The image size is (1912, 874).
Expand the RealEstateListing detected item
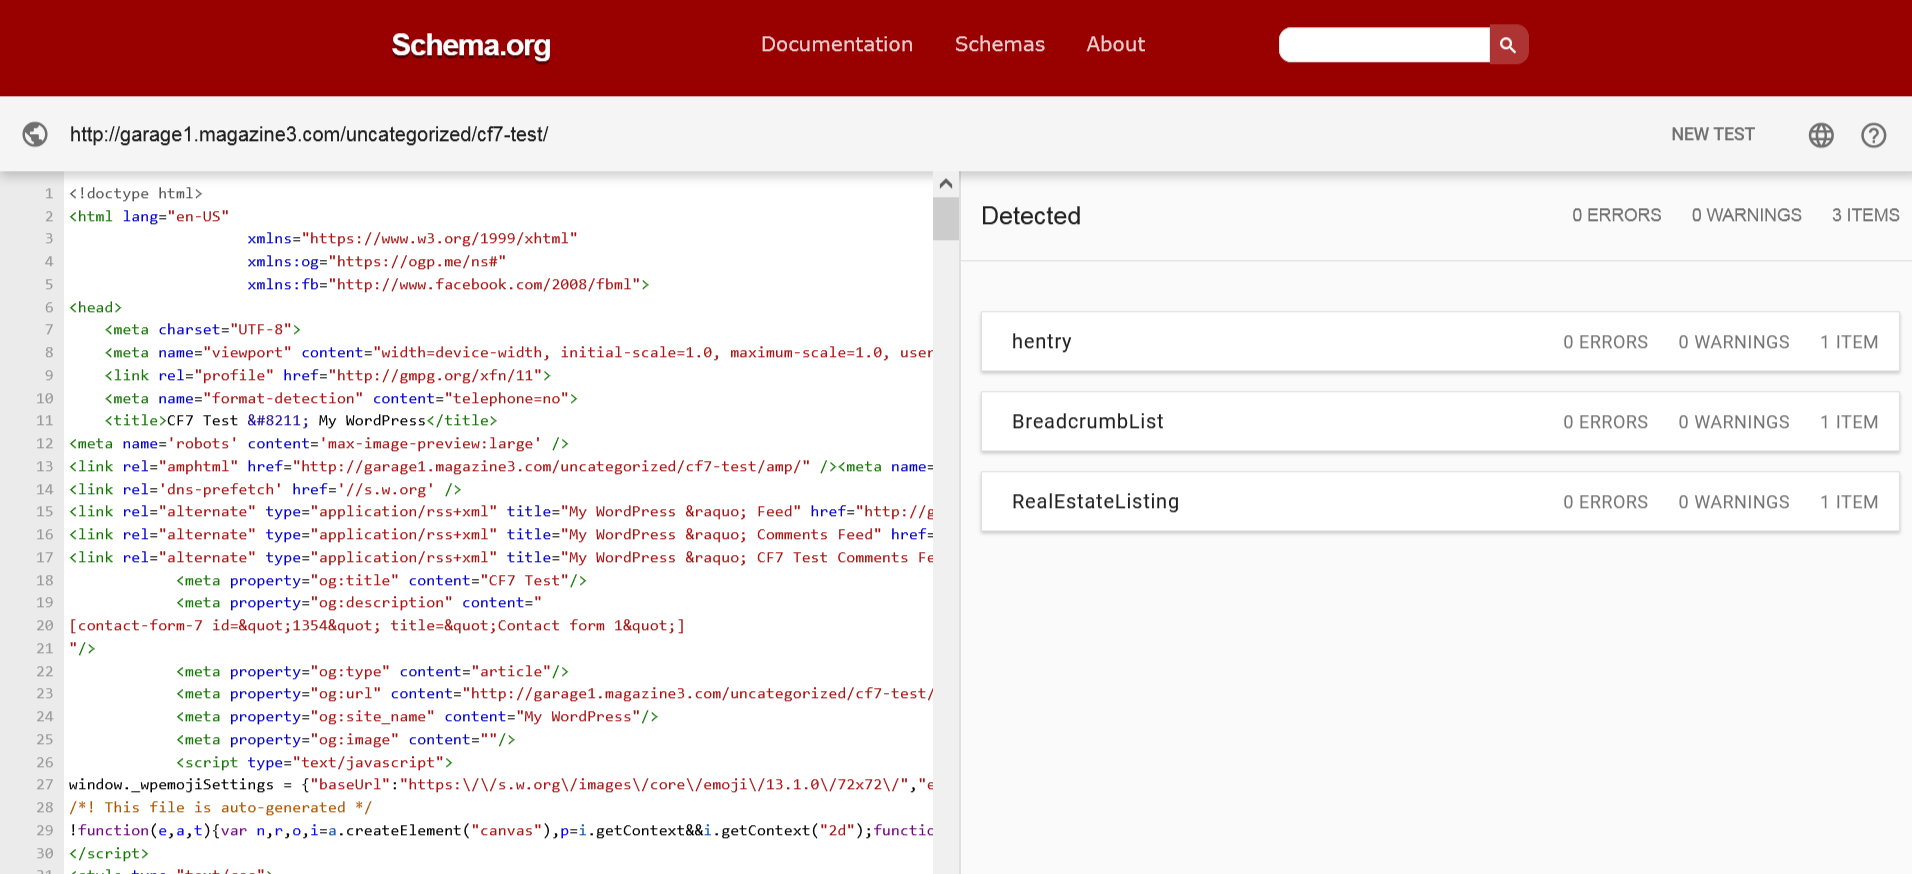(x=1440, y=502)
